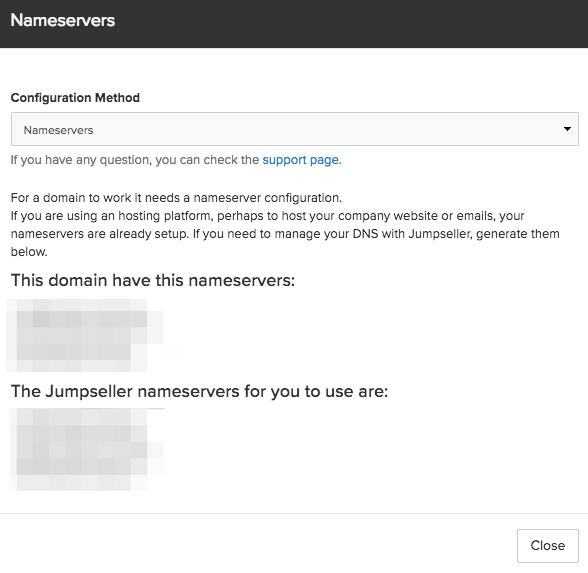Screen dimensions: 588x573
Task: Select the blurred Jumpseller nameservers block
Action: 87,449
